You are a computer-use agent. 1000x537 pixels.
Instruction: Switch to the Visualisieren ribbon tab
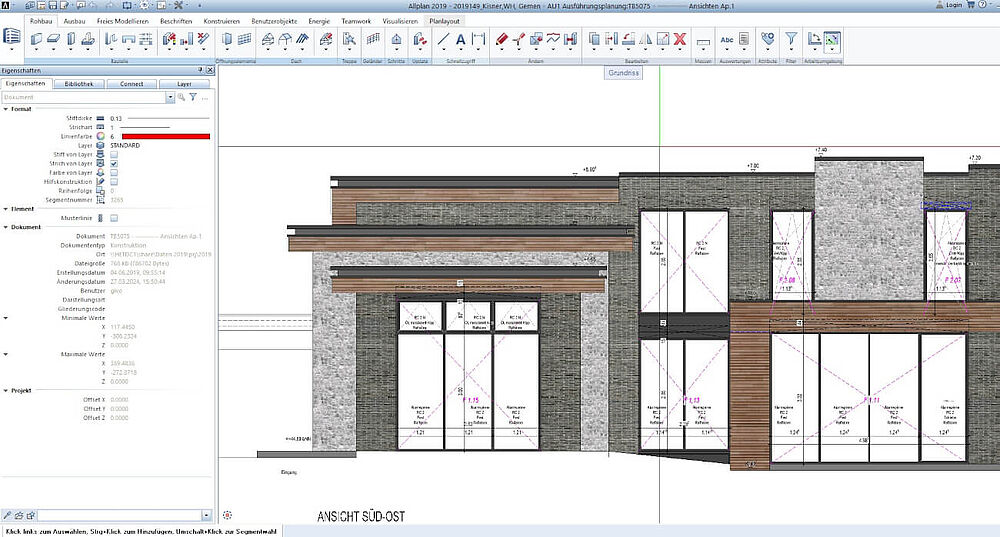(x=400, y=21)
